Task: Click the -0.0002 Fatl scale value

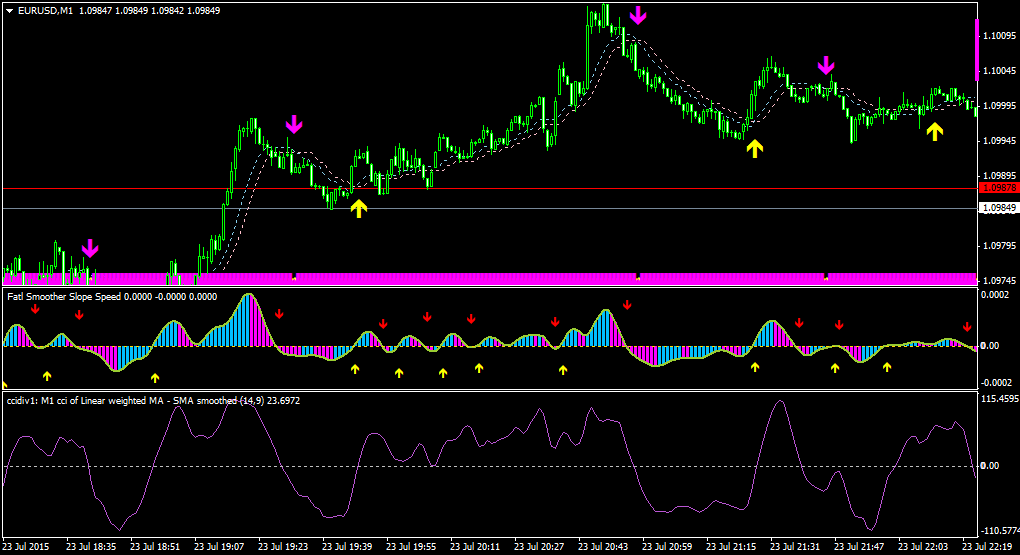Action: click(x=996, y=383)
